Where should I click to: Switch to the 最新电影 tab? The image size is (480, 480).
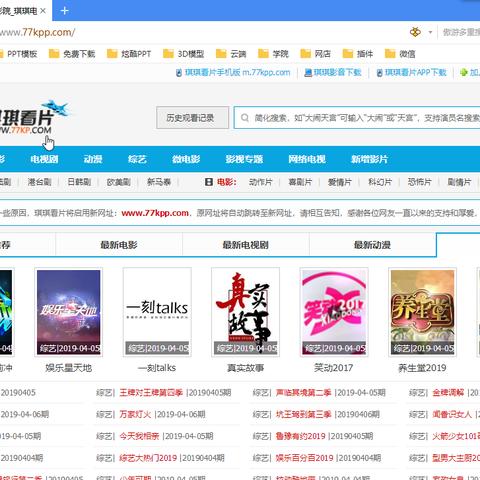pos(119,245)
